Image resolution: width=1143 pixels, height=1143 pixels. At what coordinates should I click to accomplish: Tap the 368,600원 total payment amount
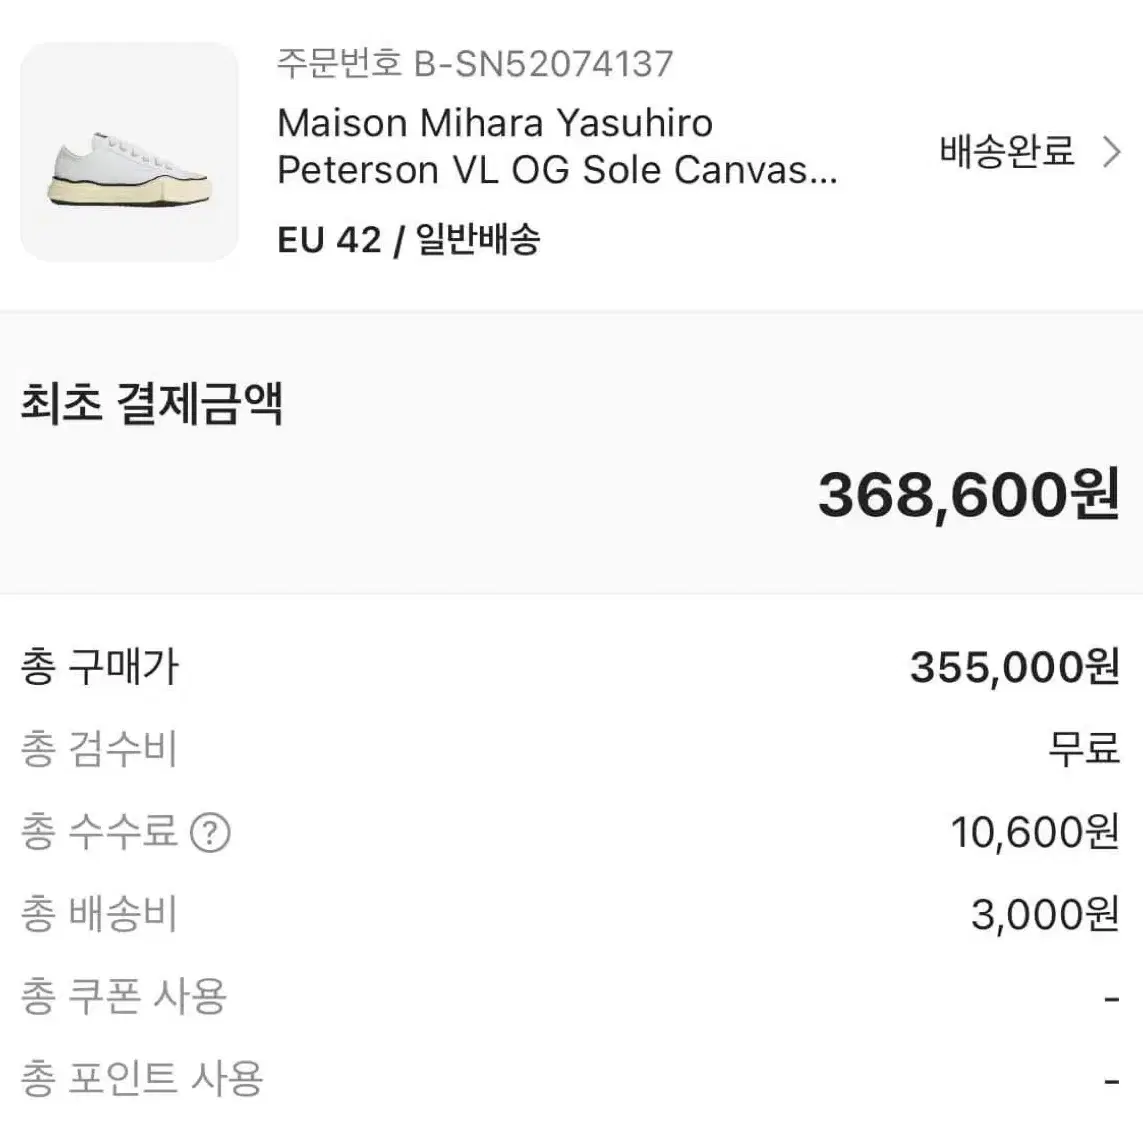969,495
